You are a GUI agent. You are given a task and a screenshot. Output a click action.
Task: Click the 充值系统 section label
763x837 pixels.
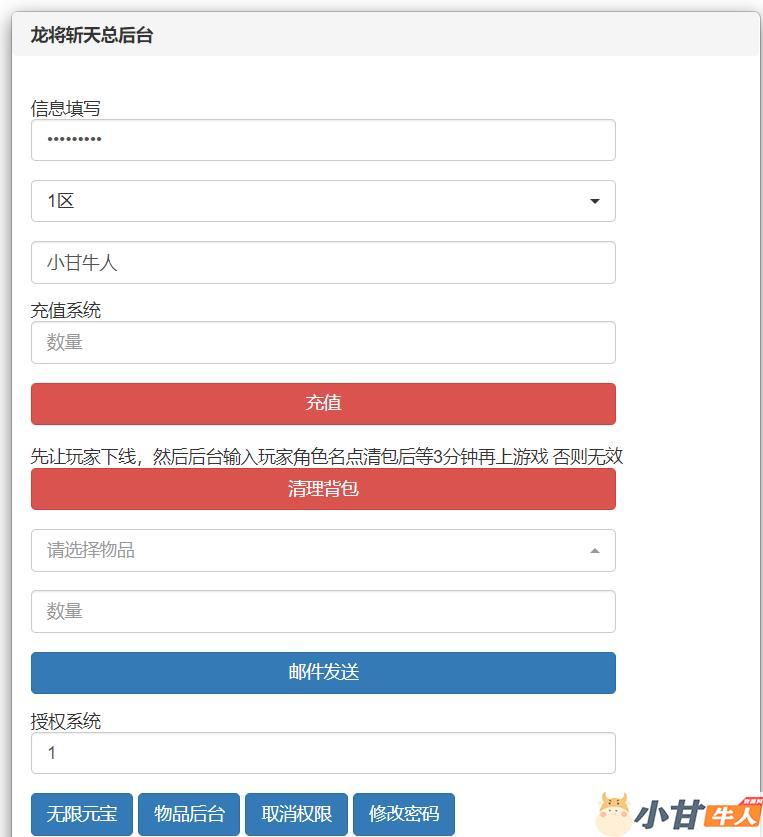[66, 310]
